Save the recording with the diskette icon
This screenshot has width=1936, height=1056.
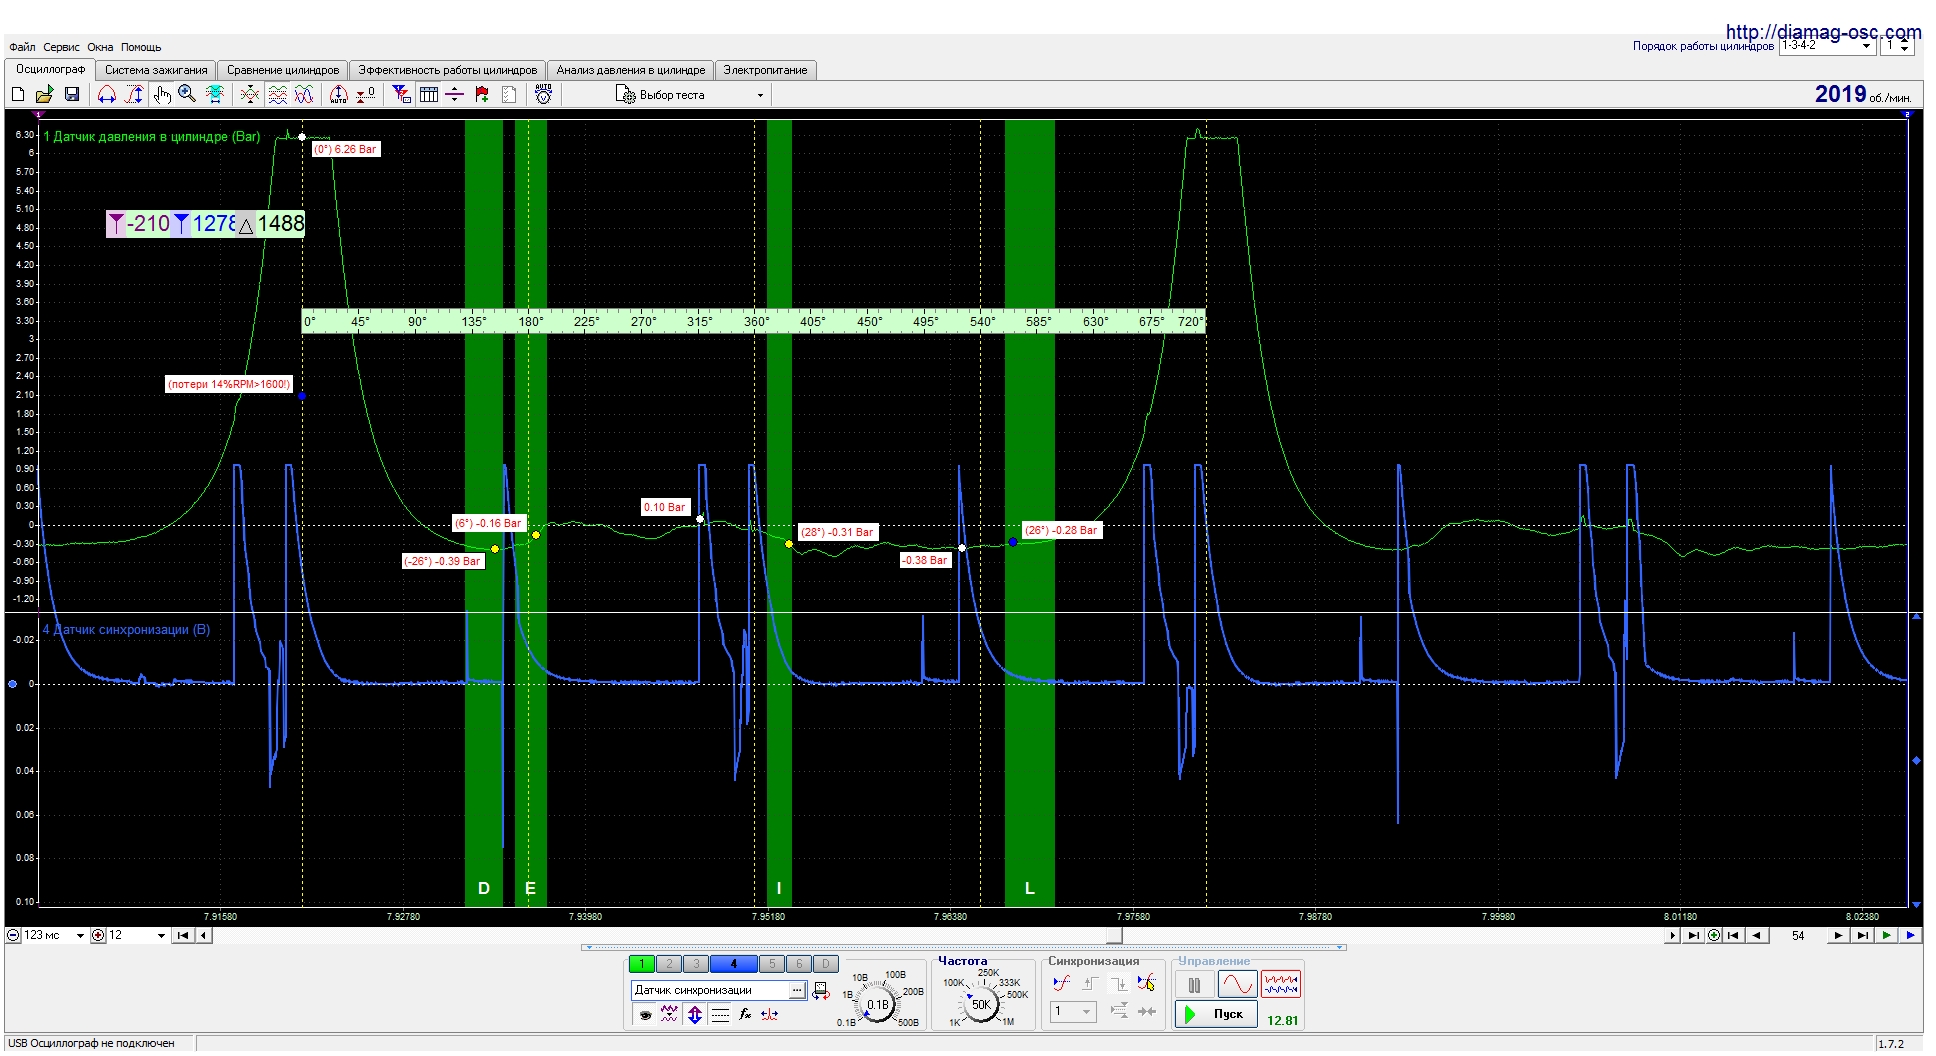click(72, 94)
